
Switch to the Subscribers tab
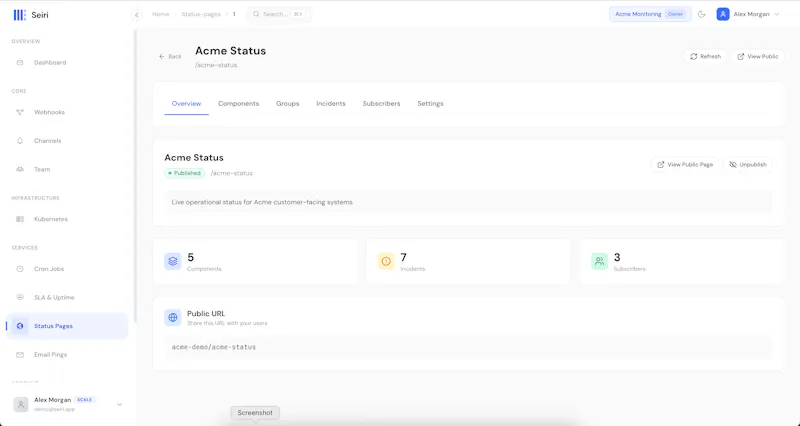[x=382, y=104]
